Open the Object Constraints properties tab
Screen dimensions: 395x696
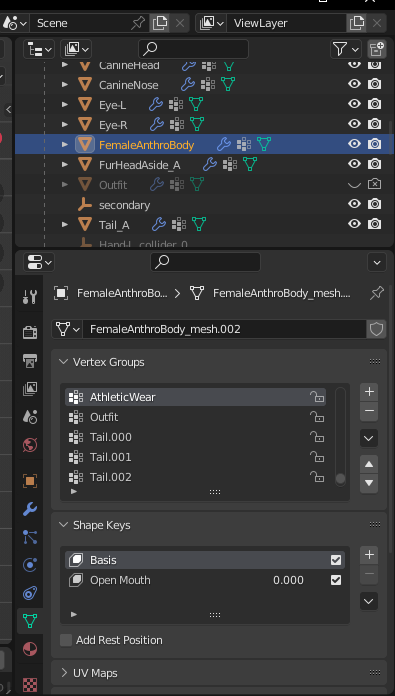coord(30,593)
